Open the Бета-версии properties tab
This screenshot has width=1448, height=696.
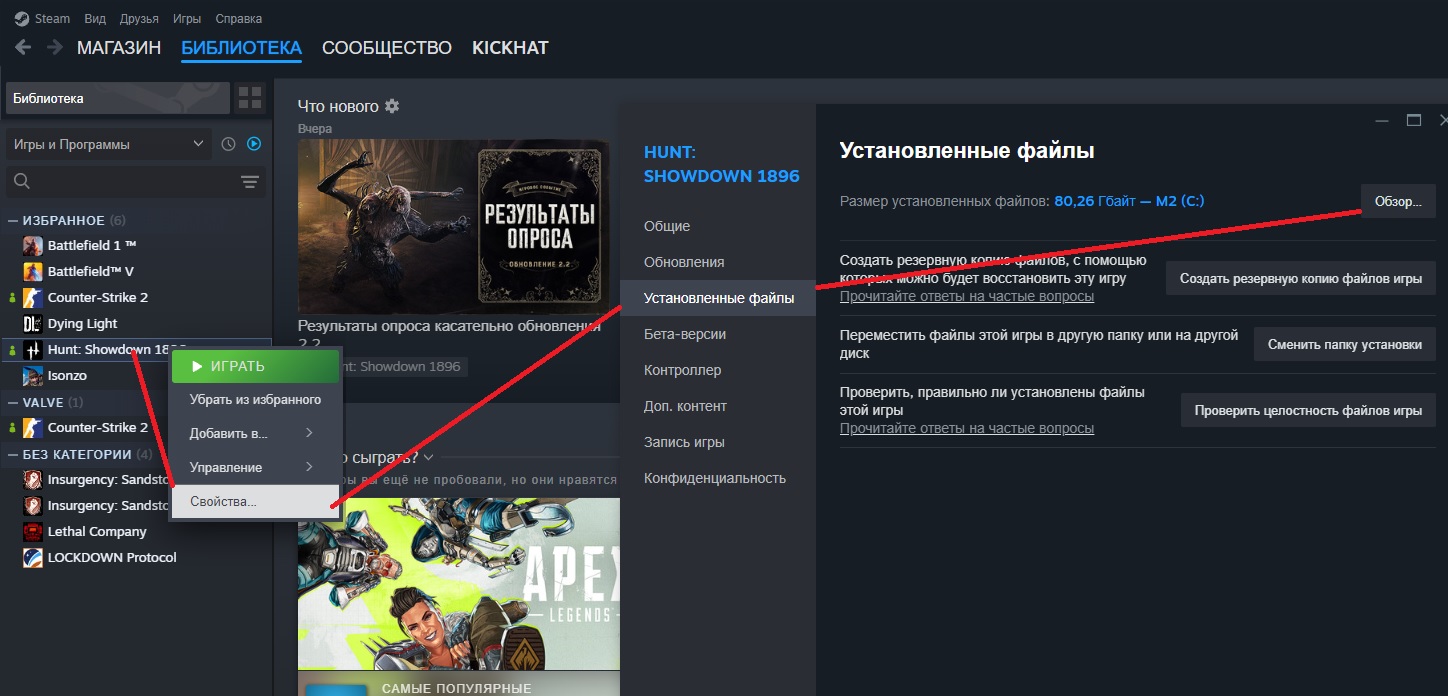(685, 334)
